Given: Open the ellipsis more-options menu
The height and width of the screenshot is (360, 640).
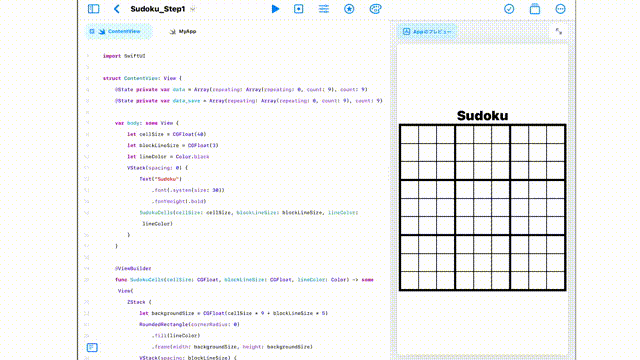Looking at the screenshot, I should pyautogui.click(x=560, y=9).
